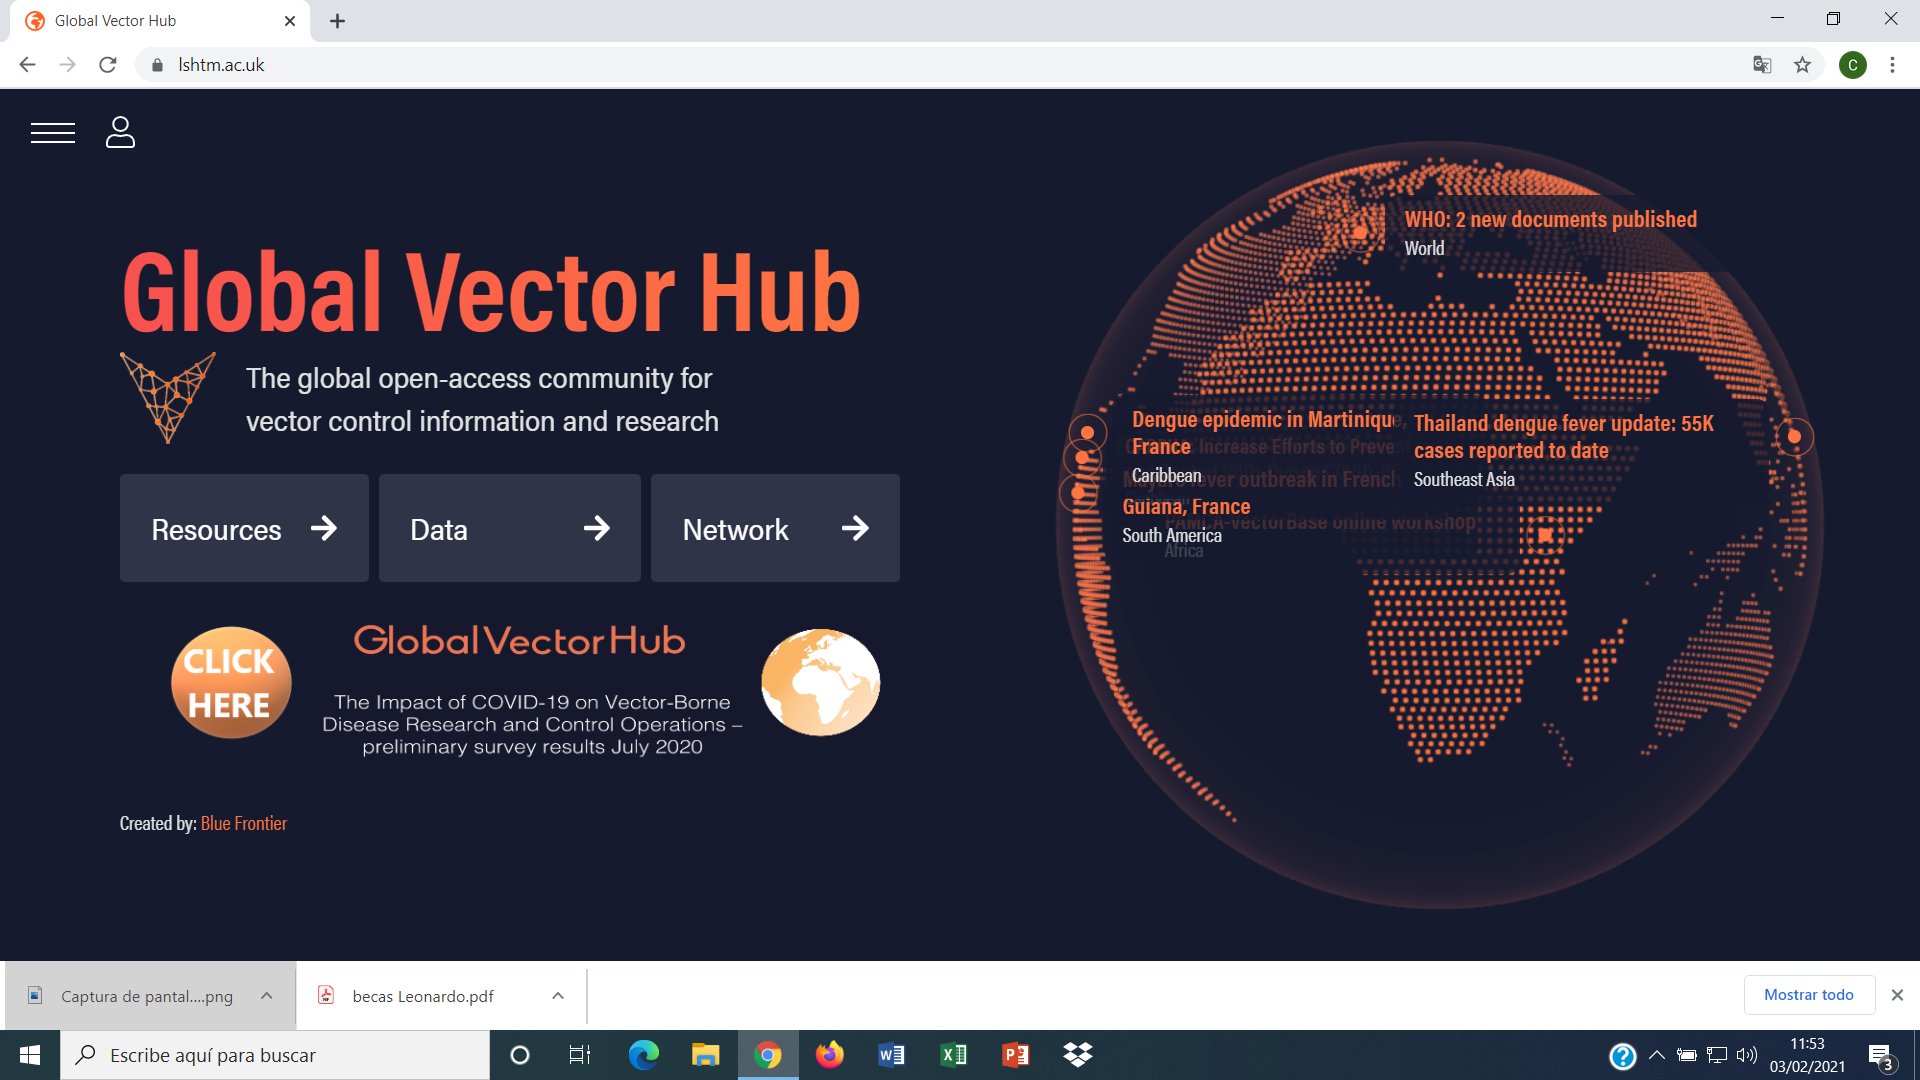Open File Explorer from the taskbar
The width and height of the screenshot is (1920, 1080).
706,1055
